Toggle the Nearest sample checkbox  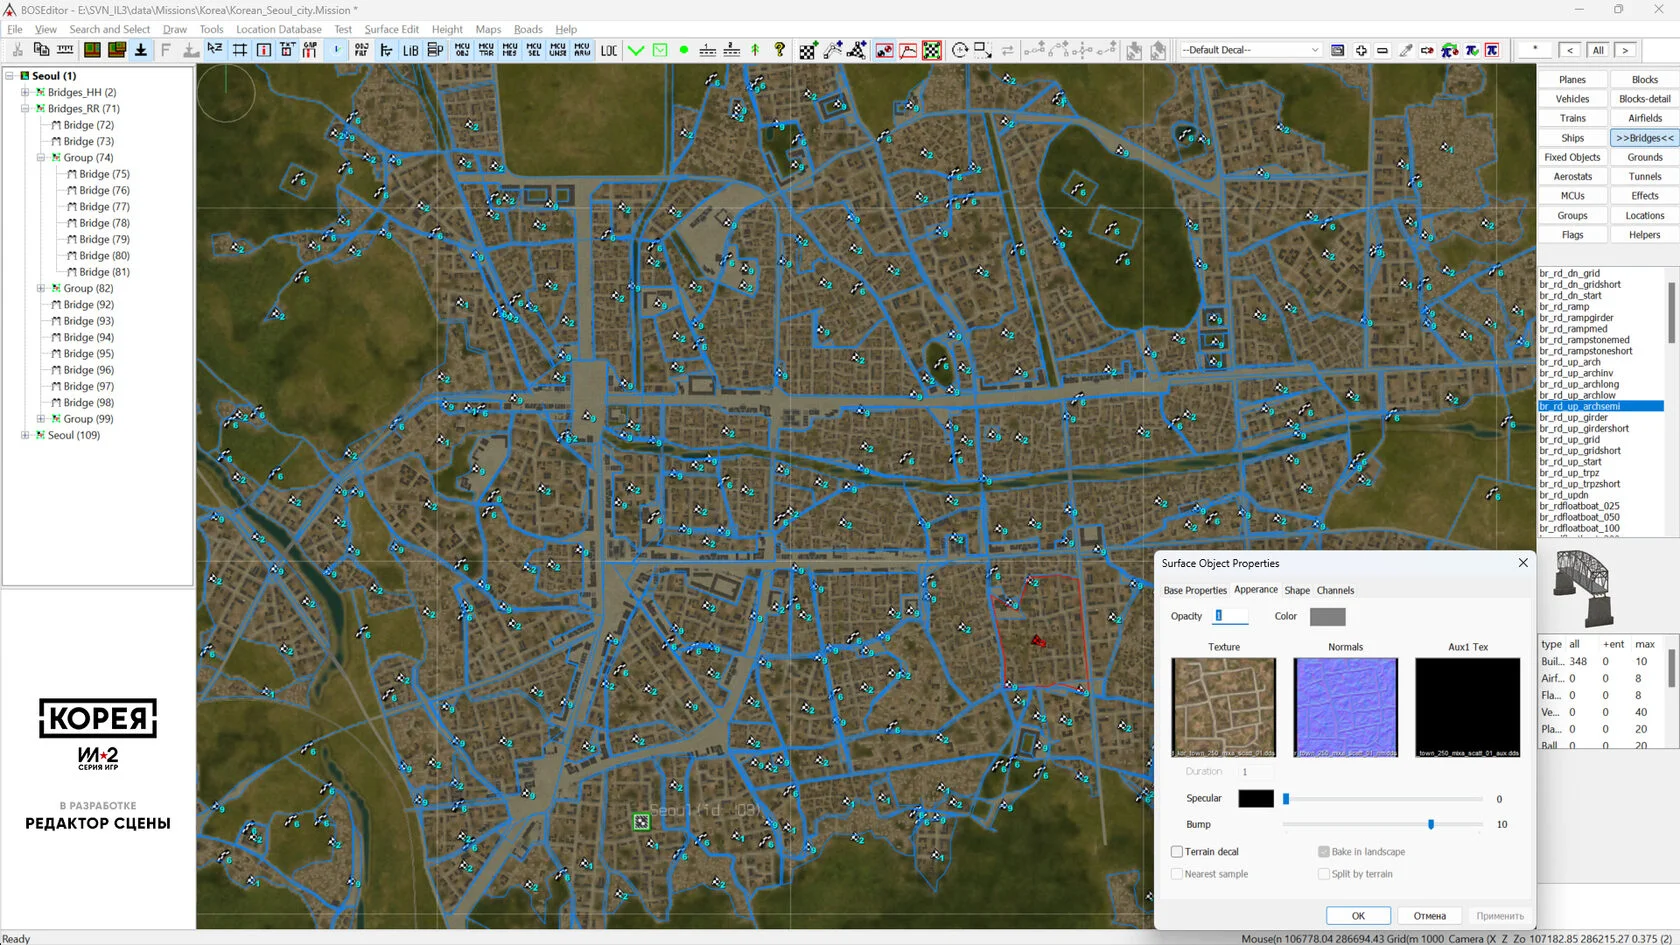click(x=1177, y=874)
